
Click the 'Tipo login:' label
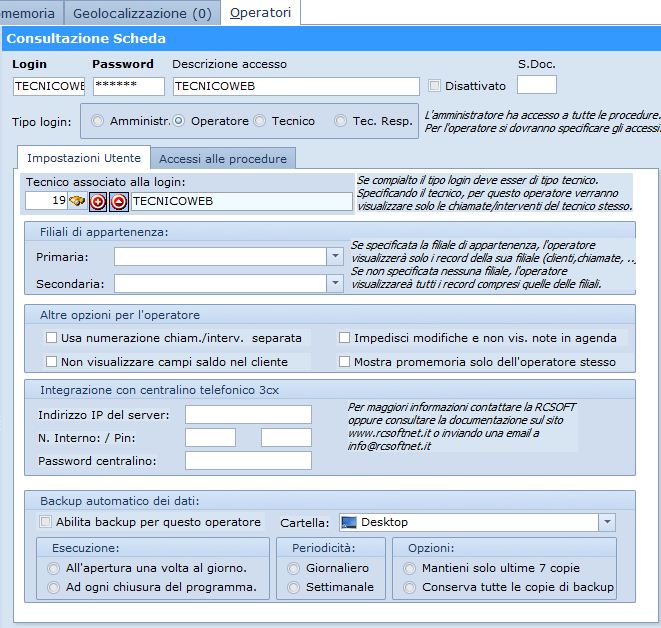point(41,122)
